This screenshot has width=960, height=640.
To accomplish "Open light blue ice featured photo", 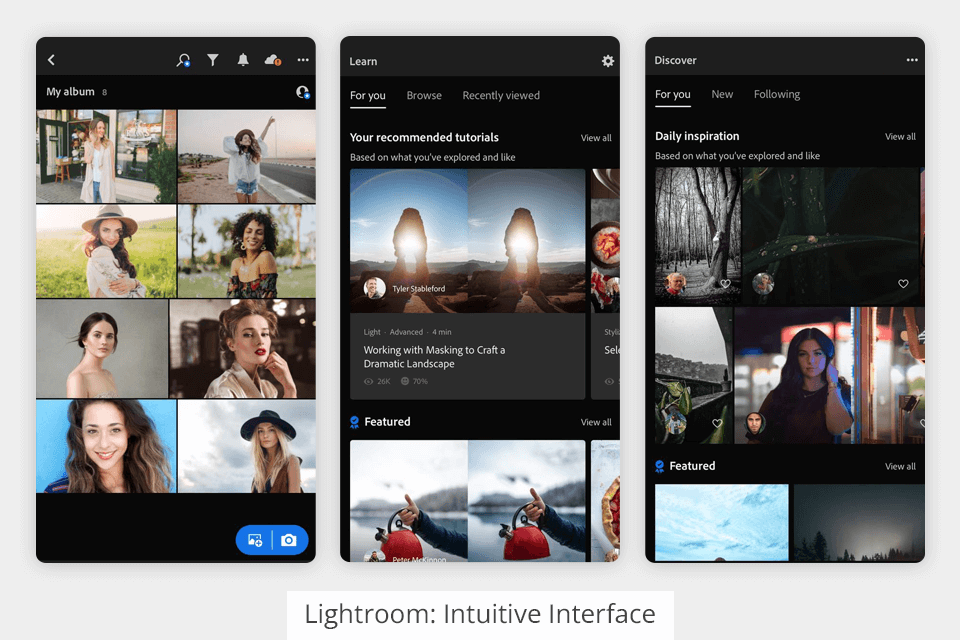I will coord(721,522).
